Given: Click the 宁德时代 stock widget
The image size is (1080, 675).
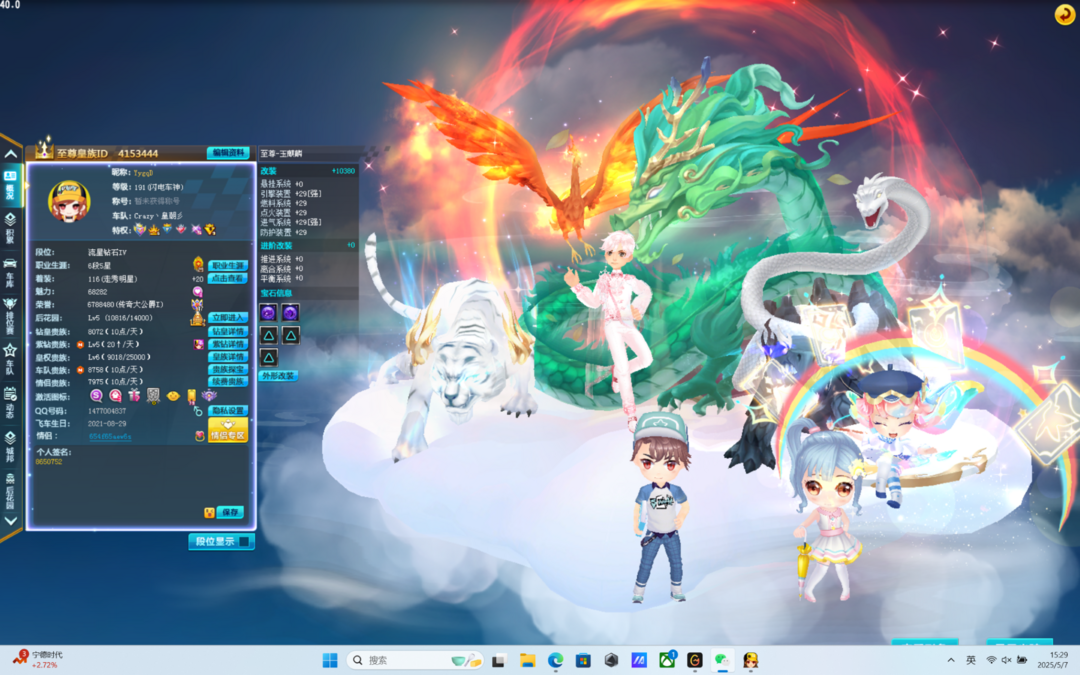Looking at the screenshot, I should click(39, 659).
